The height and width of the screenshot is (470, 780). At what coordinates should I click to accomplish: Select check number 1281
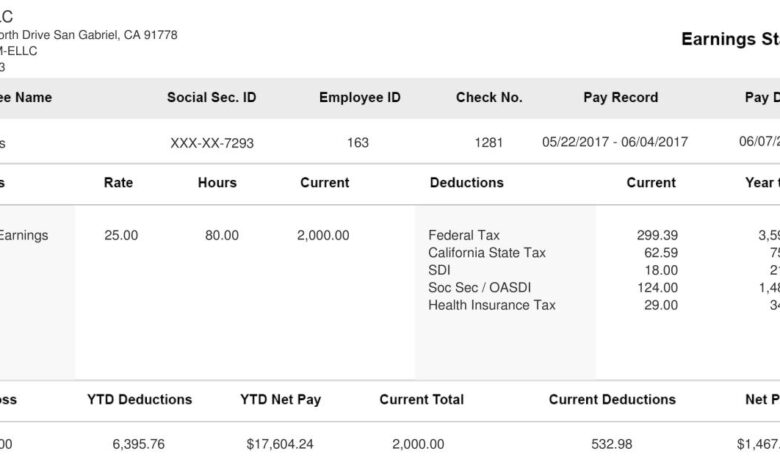tap(489, 143)
